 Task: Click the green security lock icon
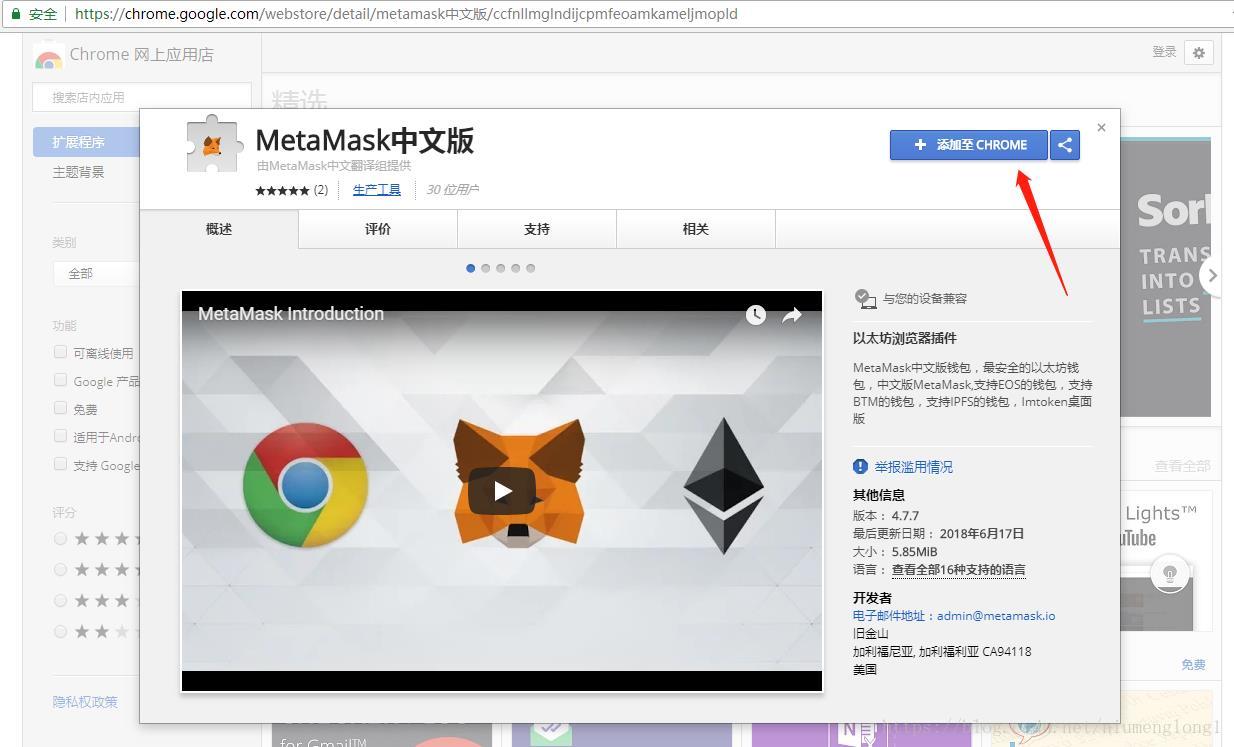click(15, 14)
